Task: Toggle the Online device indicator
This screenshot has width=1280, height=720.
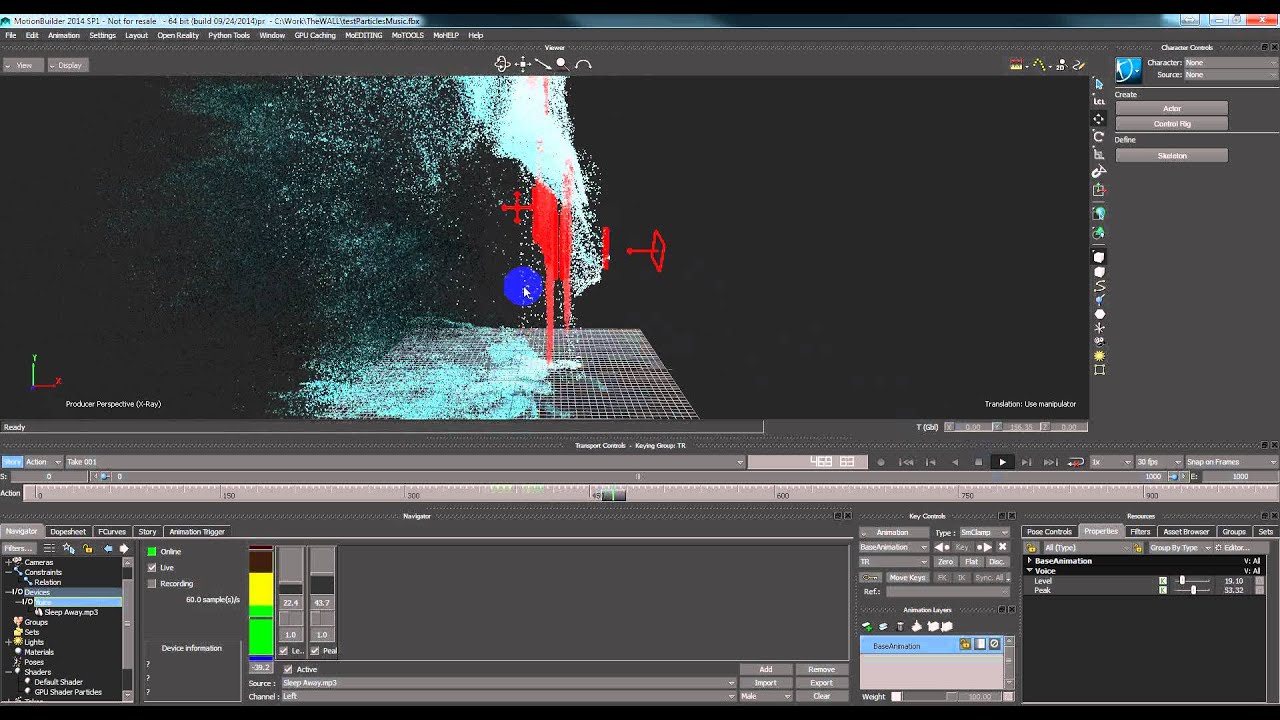Action: (152, 551)
